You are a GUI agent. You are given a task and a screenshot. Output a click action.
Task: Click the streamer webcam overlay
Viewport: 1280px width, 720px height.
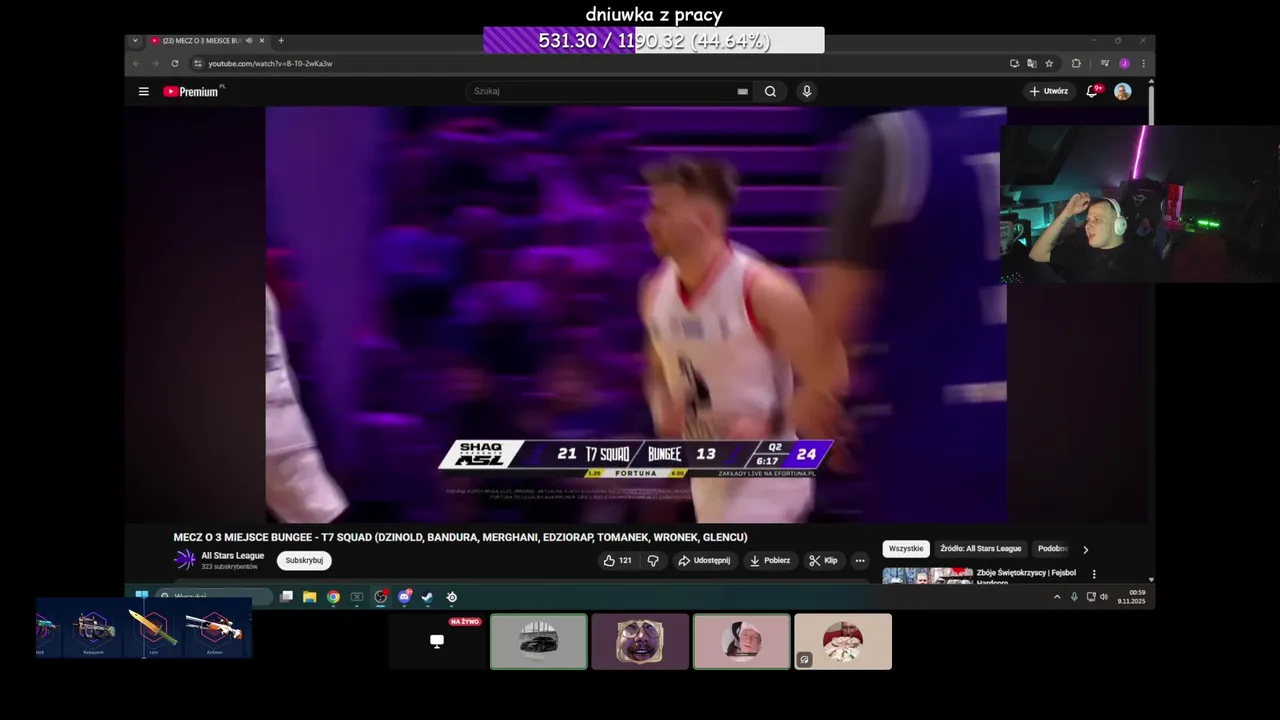(1139, 204)
